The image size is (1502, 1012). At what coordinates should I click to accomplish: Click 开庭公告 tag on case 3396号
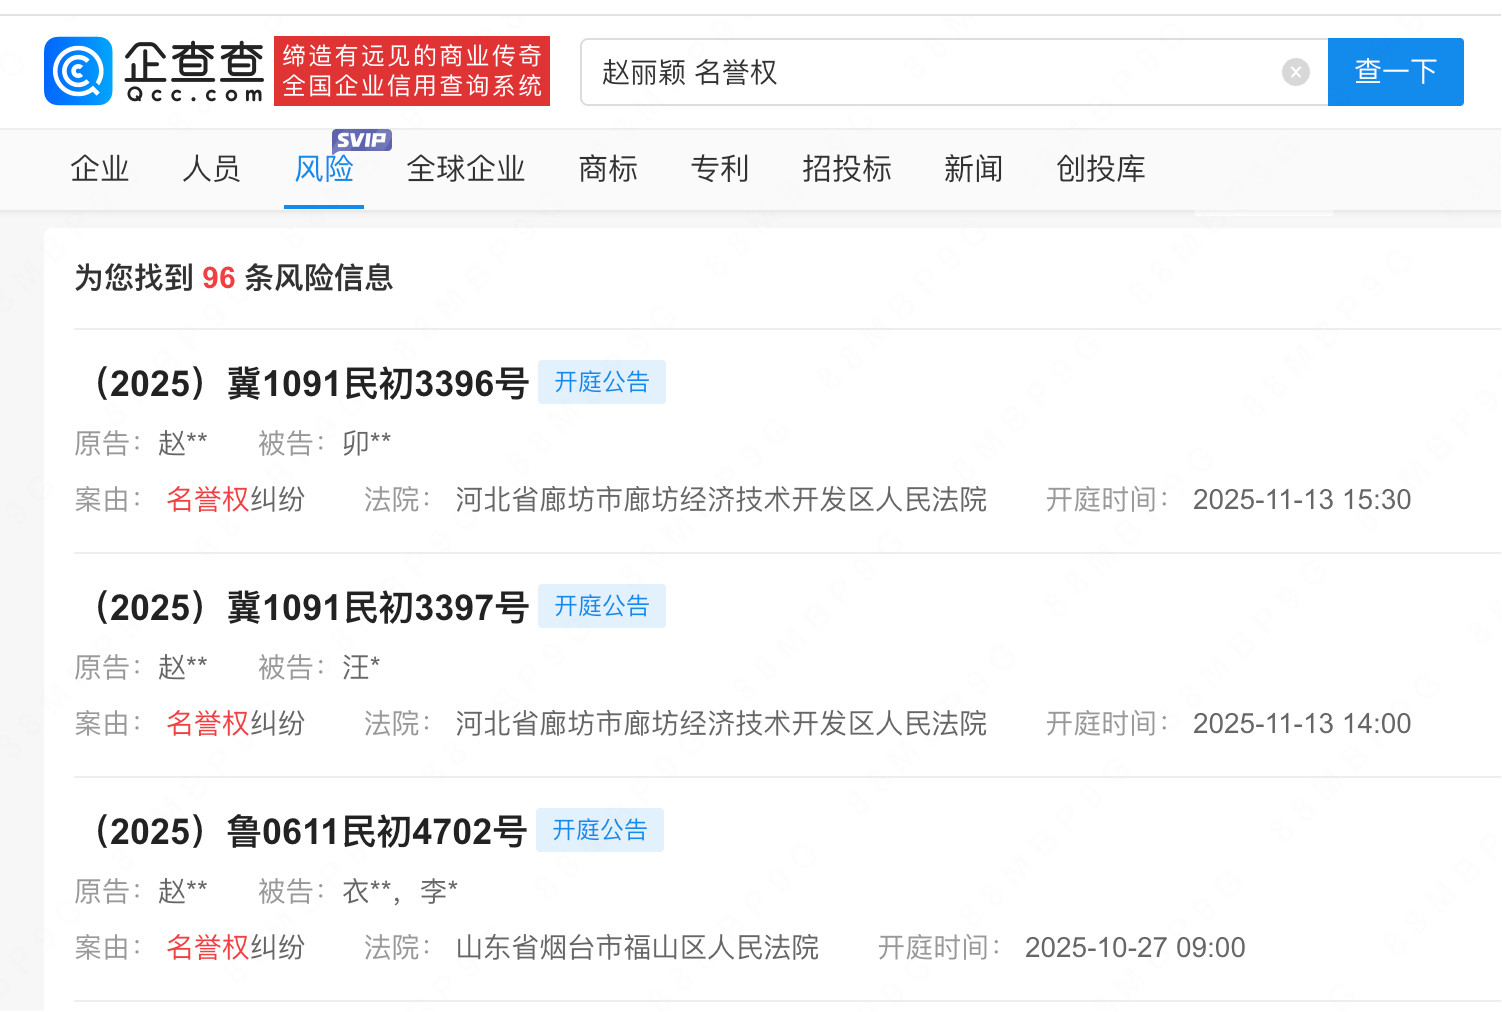[x=602, y=382]
